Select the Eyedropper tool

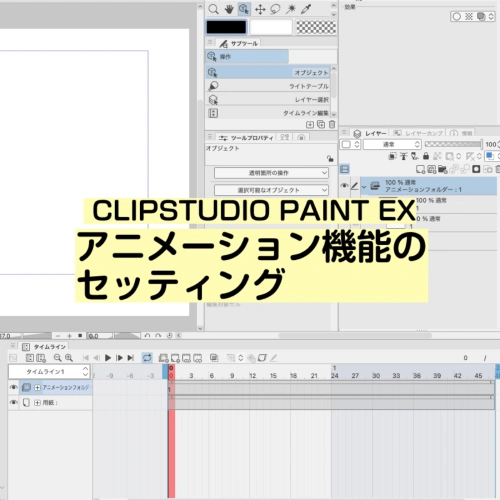click(x=306, y=9)
